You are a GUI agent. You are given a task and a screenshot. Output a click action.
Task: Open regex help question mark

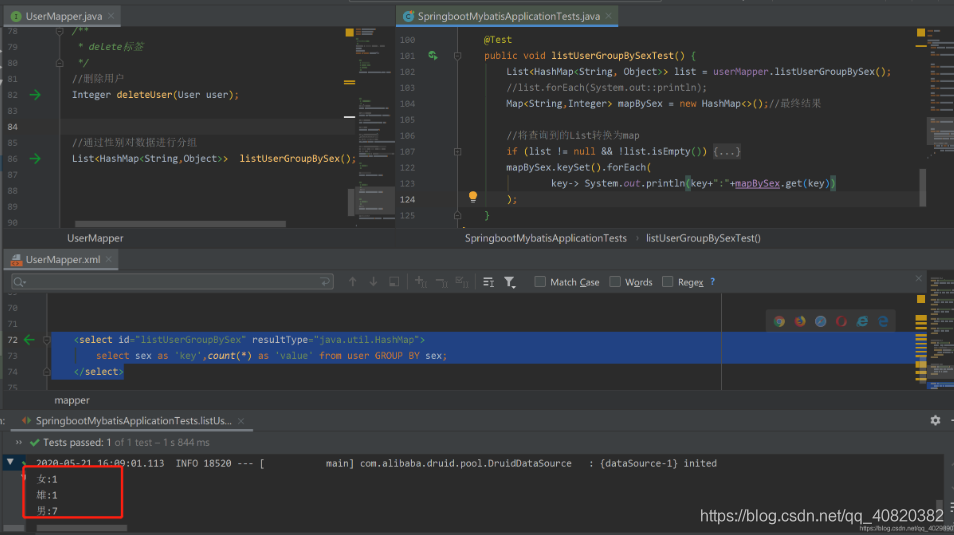[x=712, y=282]
